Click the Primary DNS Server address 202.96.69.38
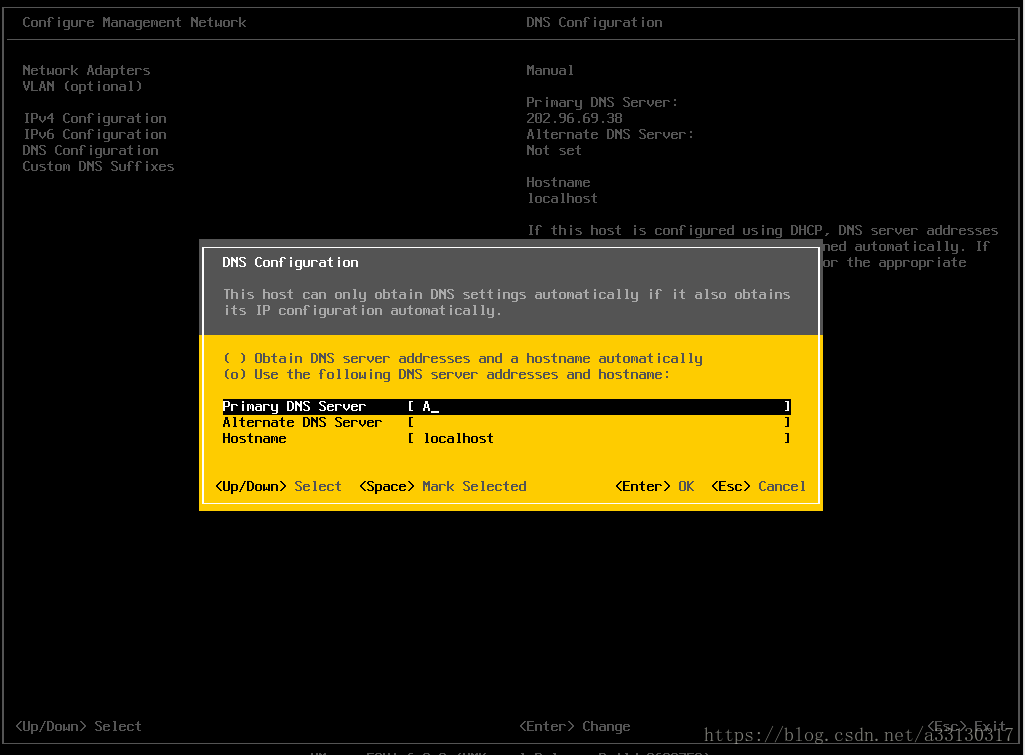The height and width of the screenshot is (755, 1025). [574, 118]
